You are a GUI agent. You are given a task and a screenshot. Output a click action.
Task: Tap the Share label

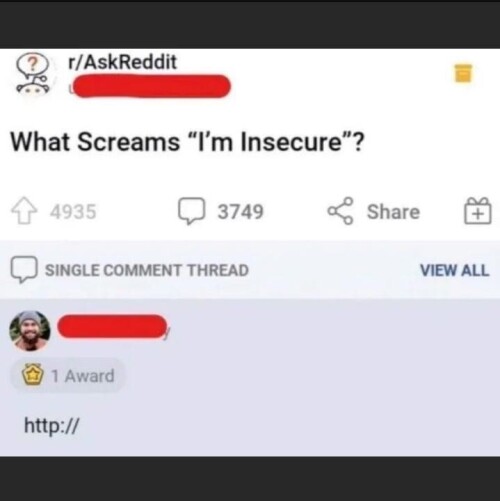(393, 212)
